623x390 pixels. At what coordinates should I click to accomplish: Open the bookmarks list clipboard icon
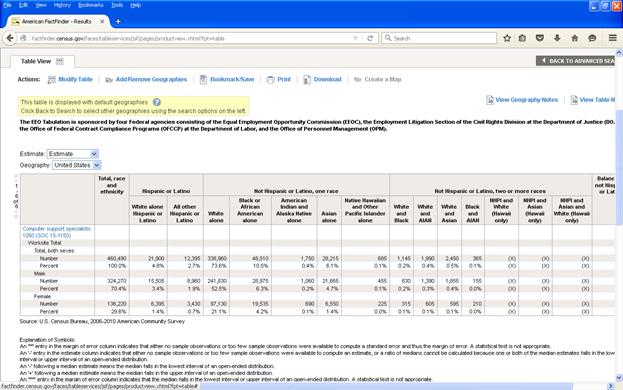[522, 38]
